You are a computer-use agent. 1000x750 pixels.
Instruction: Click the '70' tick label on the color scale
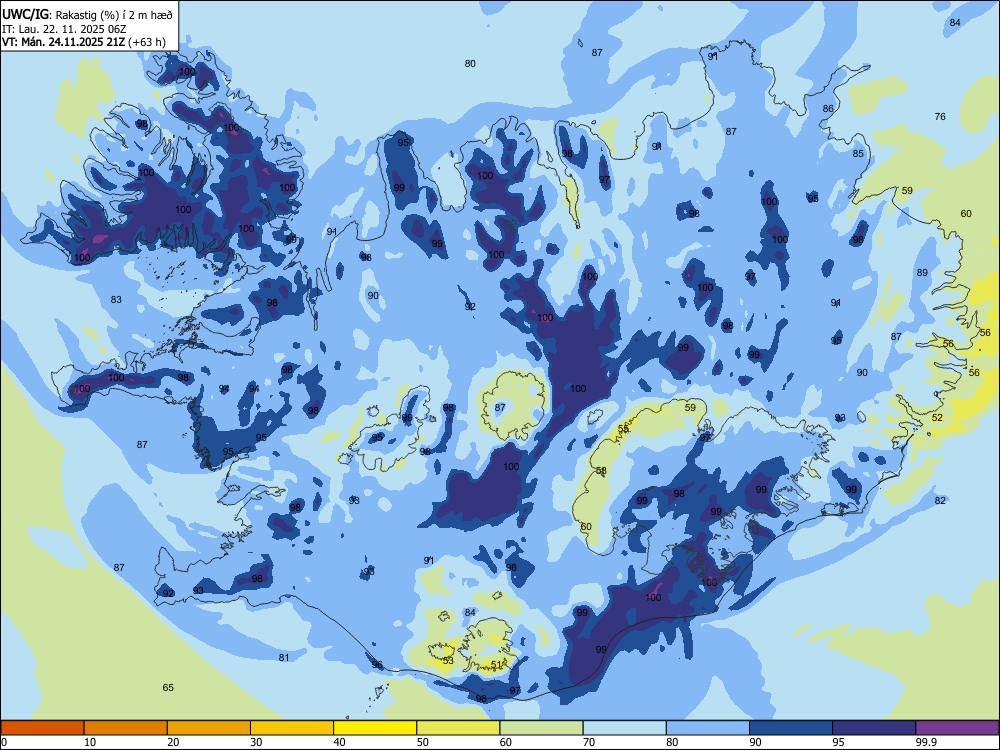pyautogui.click(x=589, y=742)
